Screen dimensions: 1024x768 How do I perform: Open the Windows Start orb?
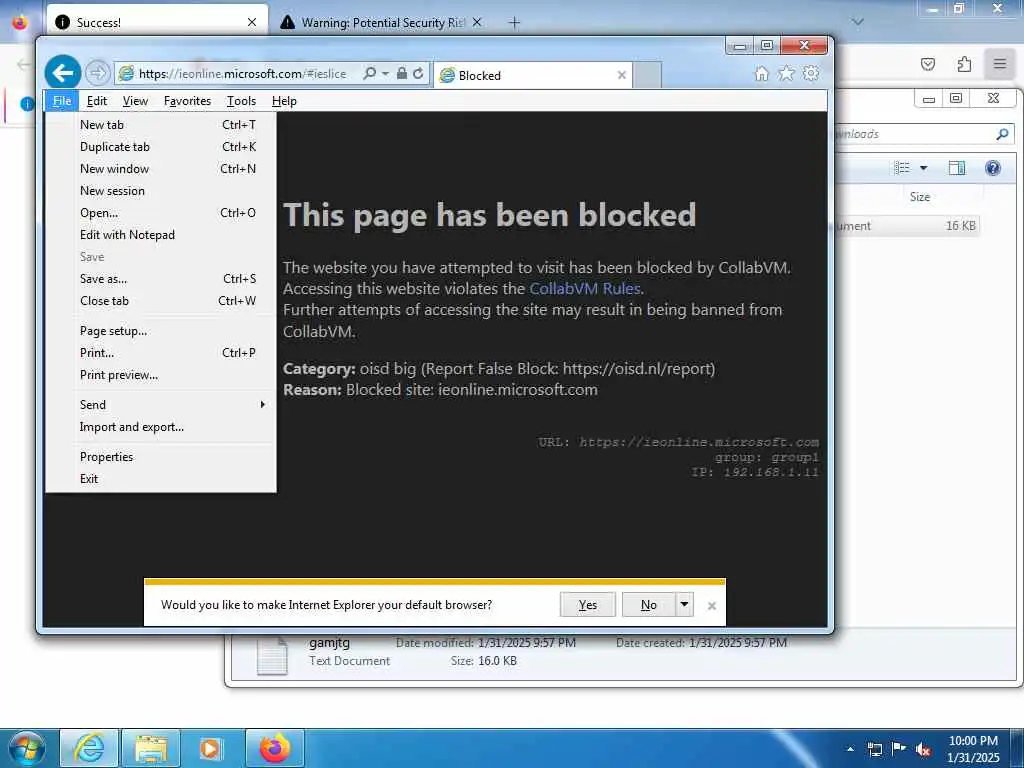click(27, 748)
